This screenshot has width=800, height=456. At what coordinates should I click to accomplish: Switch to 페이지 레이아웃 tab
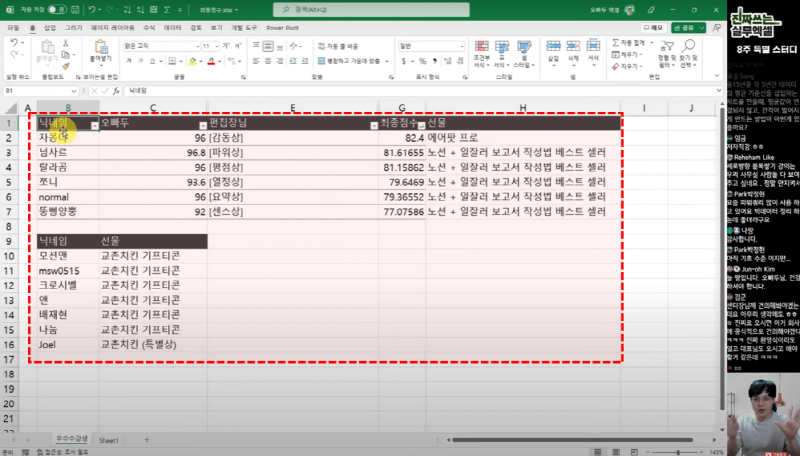click(113, 28)
